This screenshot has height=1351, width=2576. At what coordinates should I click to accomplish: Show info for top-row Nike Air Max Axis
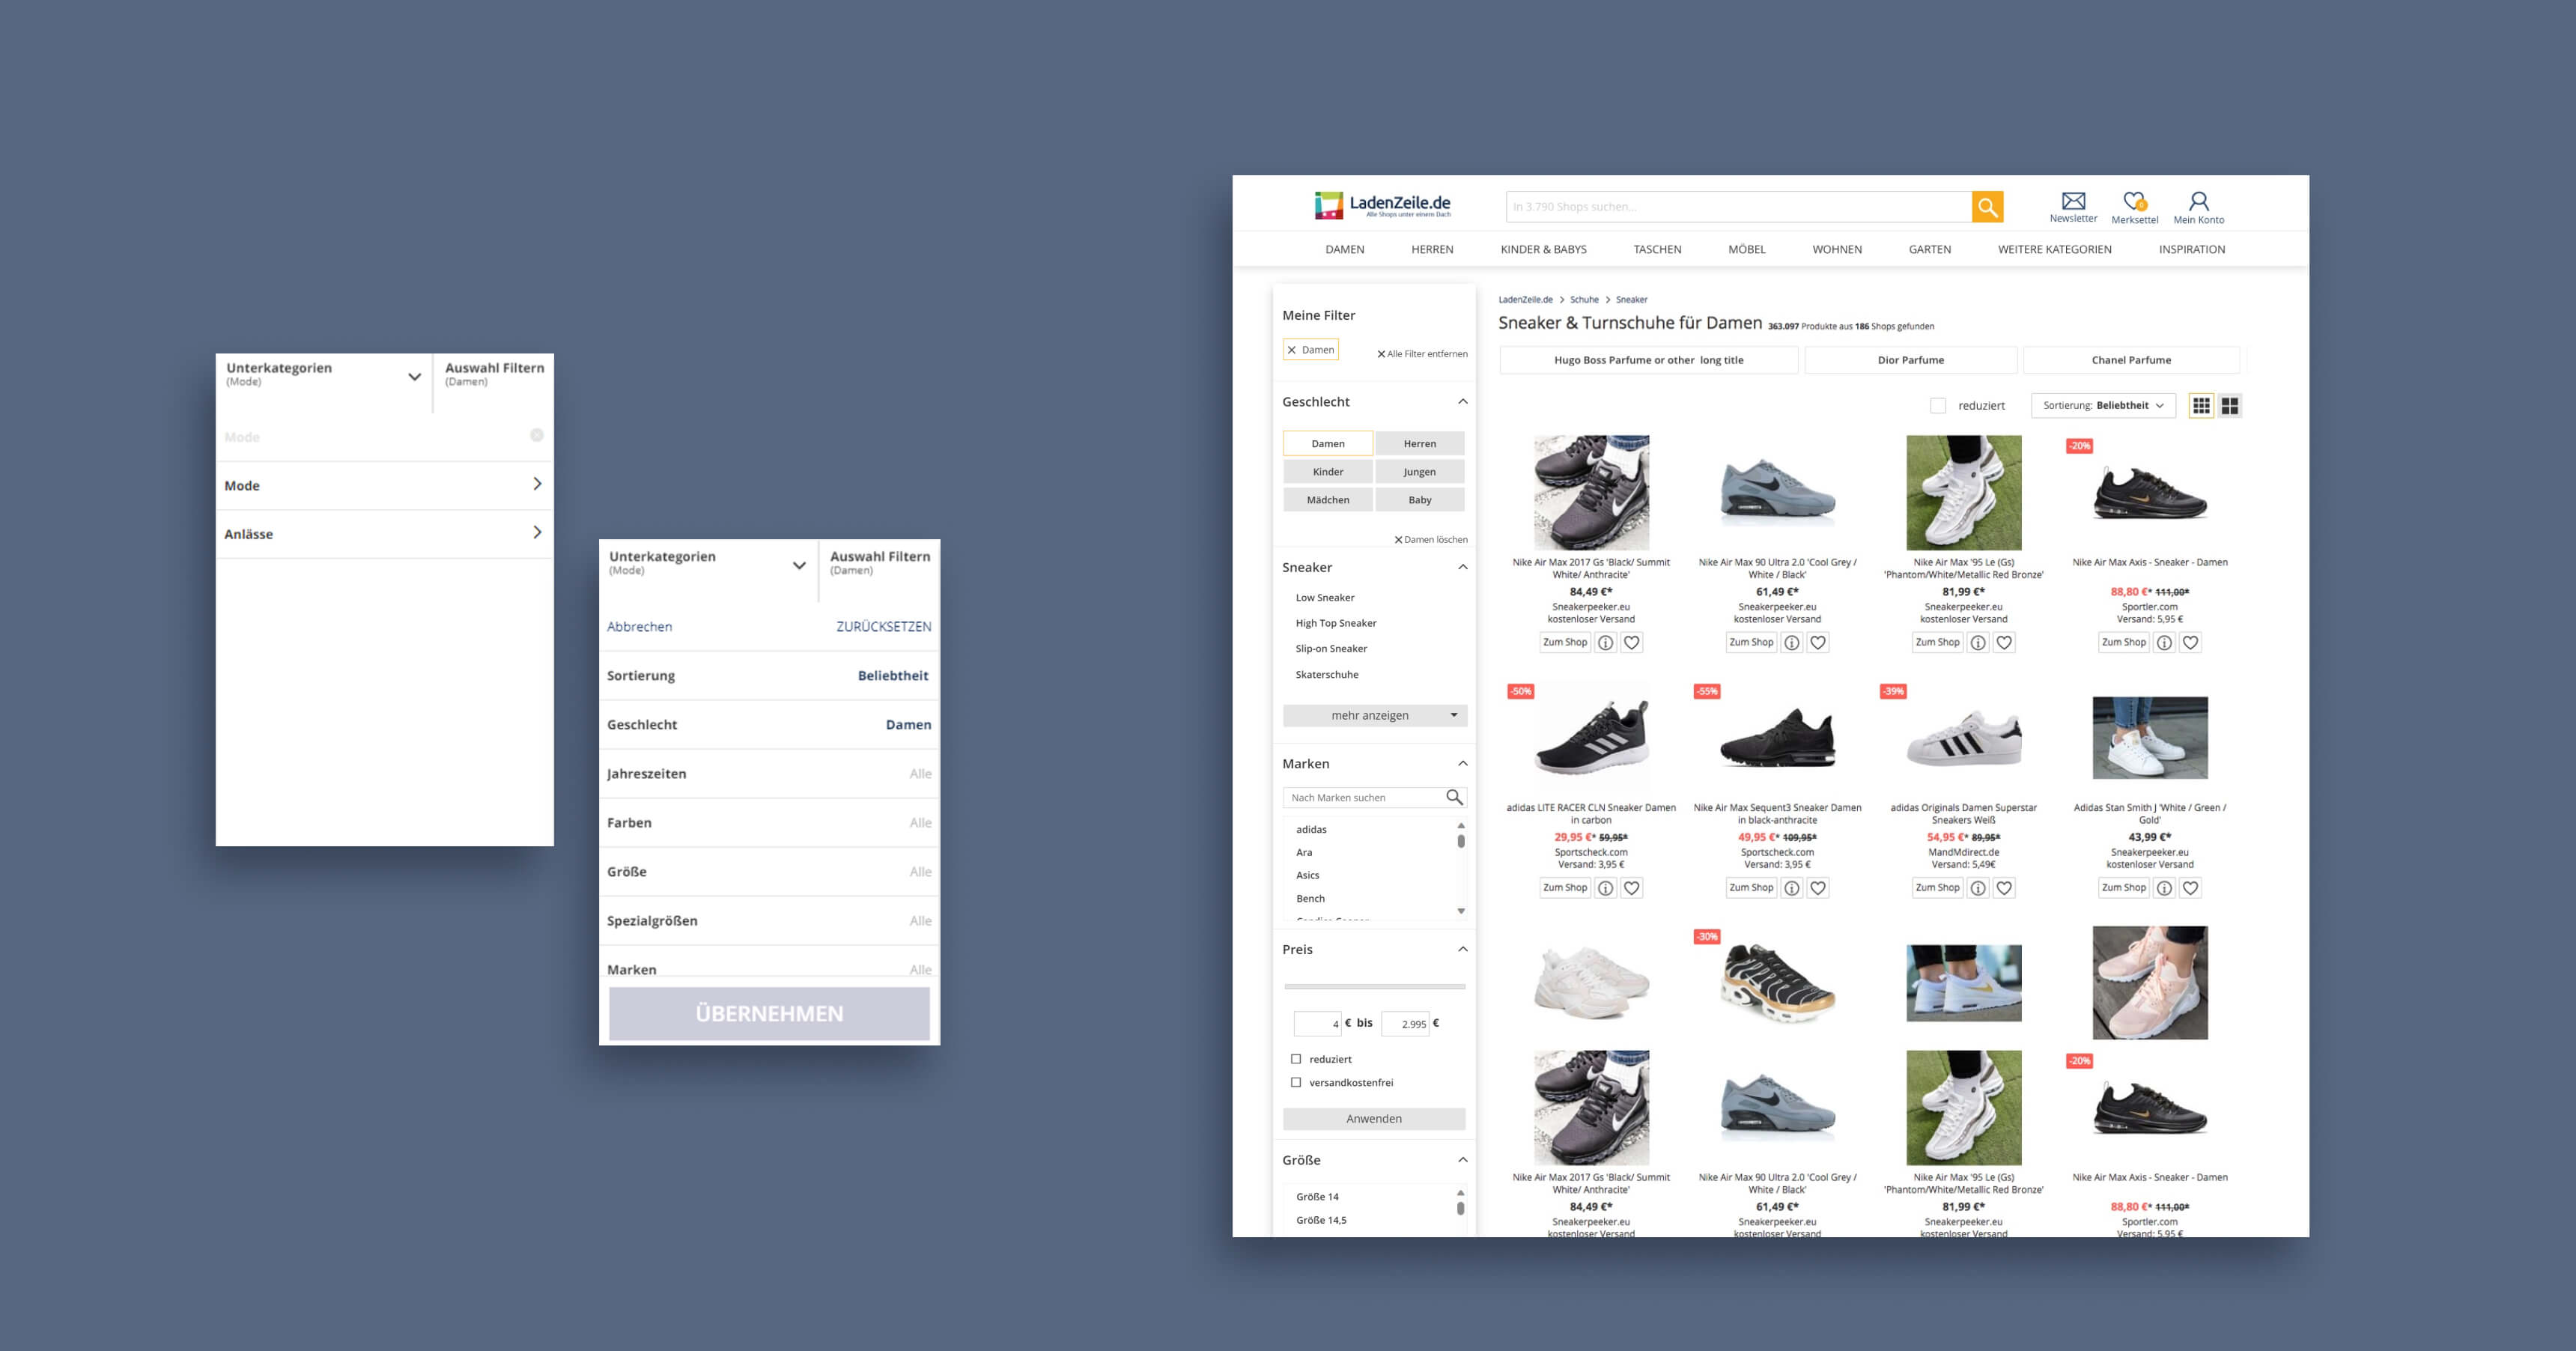(x=2164, y=643)
